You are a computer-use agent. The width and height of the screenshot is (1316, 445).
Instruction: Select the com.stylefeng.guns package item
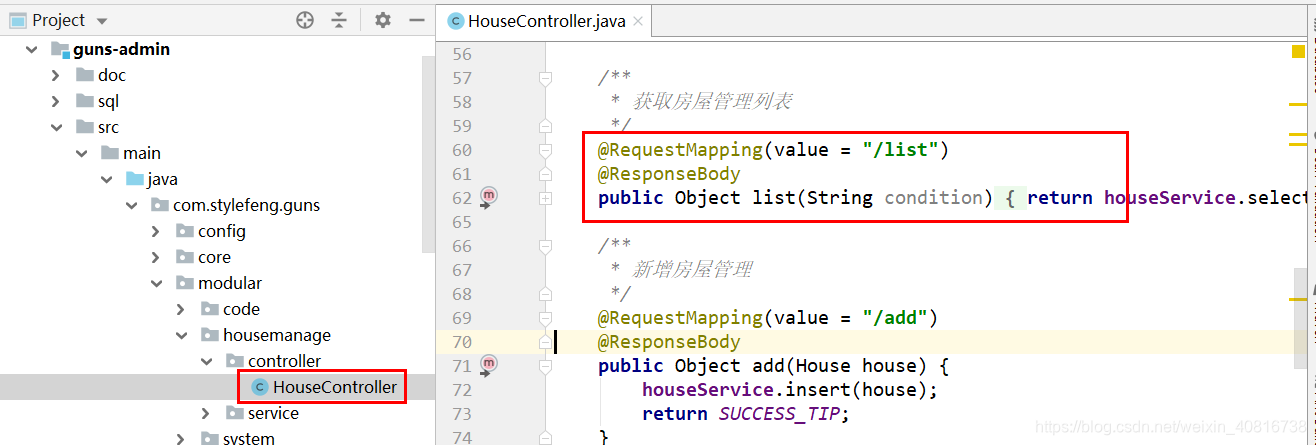246,205
